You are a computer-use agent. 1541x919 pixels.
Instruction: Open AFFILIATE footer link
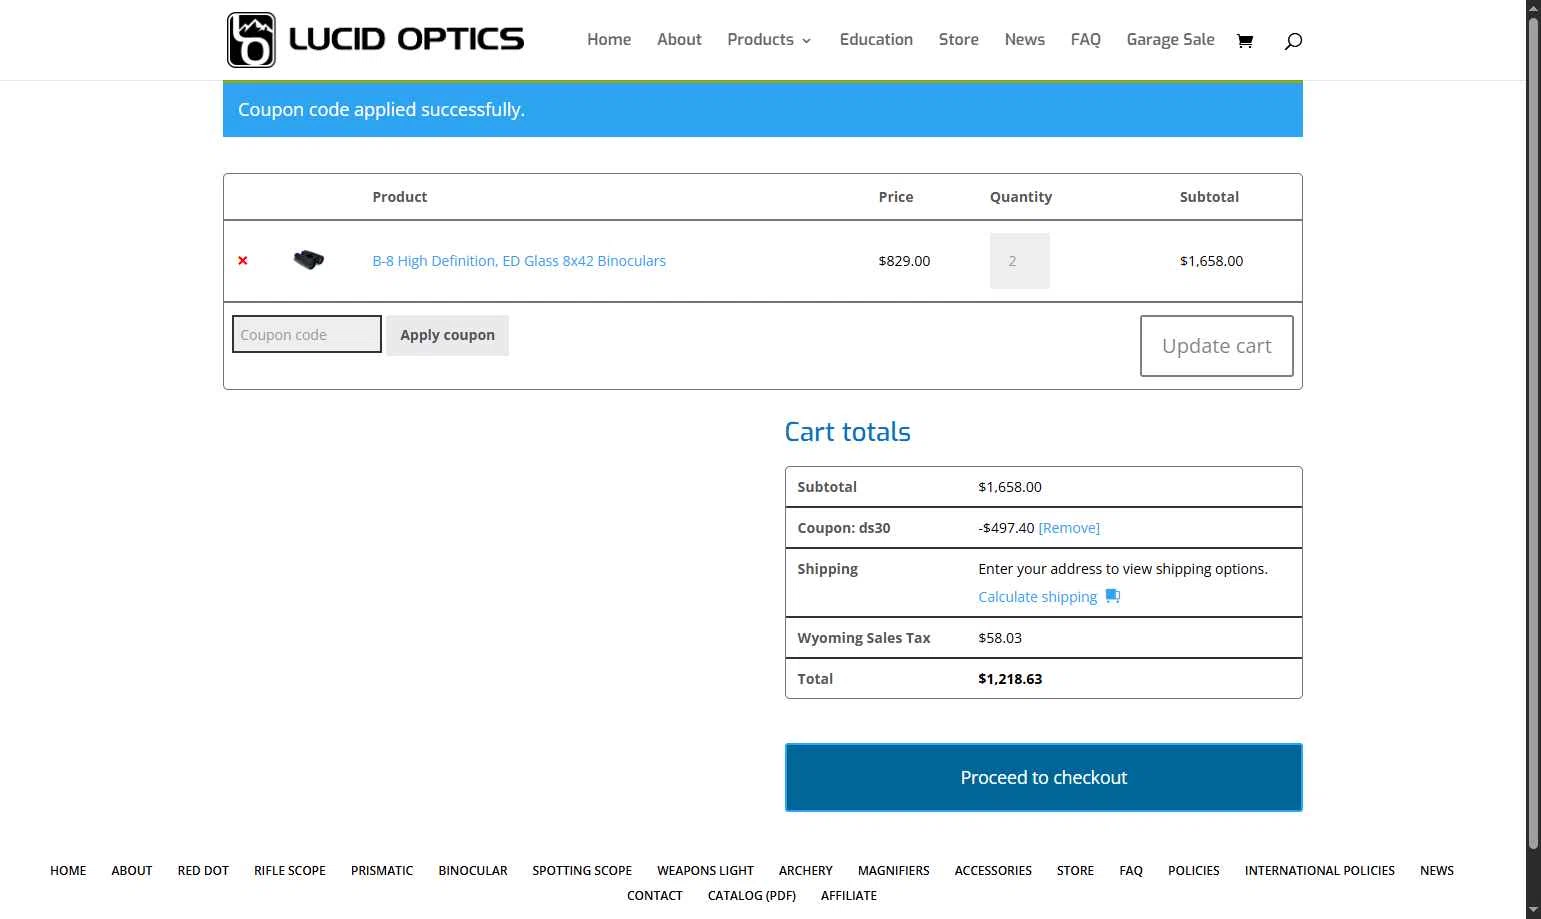point(849,896)
